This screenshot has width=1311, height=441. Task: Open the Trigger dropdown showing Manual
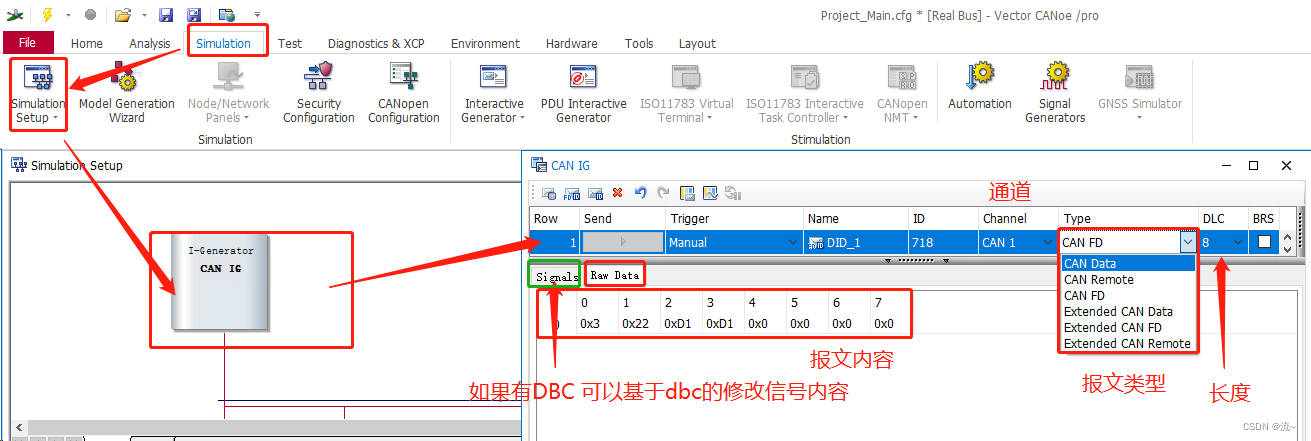click(793, 242)
